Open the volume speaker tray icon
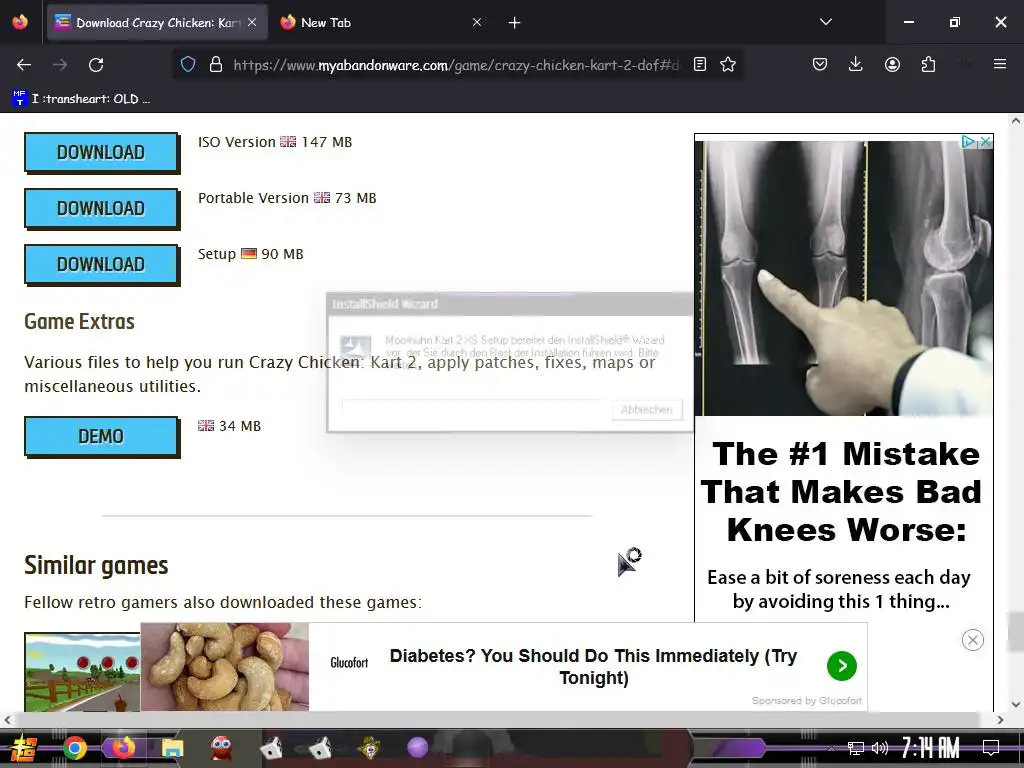This screenshot has width=1024, height=768. click(x=880, y=748)
